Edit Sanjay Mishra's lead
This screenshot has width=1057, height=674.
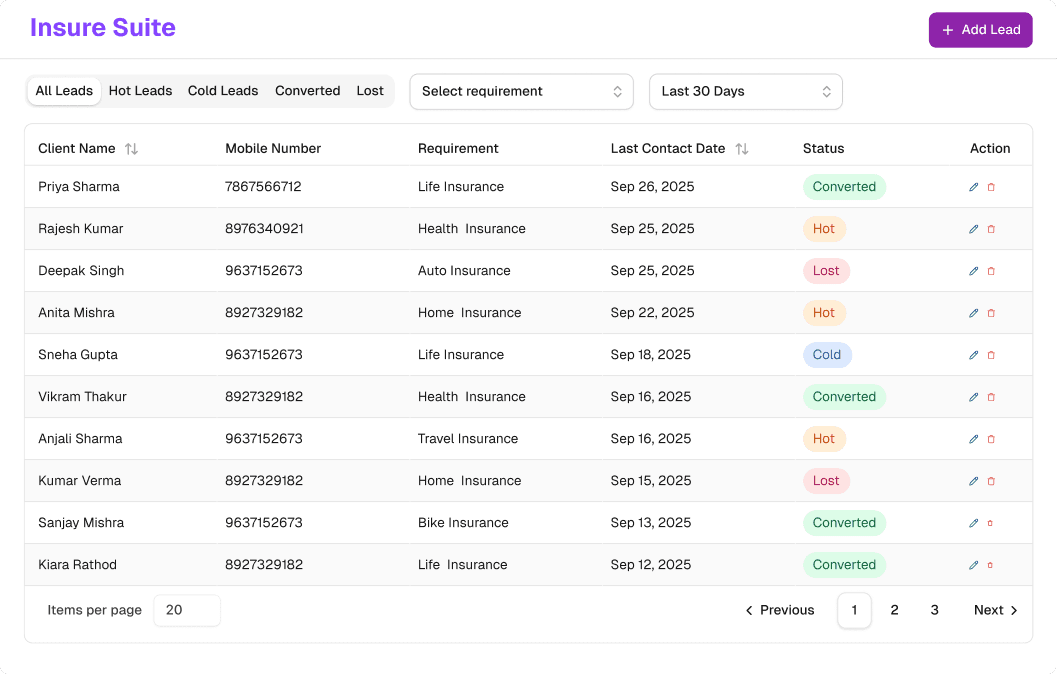click(973, 523)
